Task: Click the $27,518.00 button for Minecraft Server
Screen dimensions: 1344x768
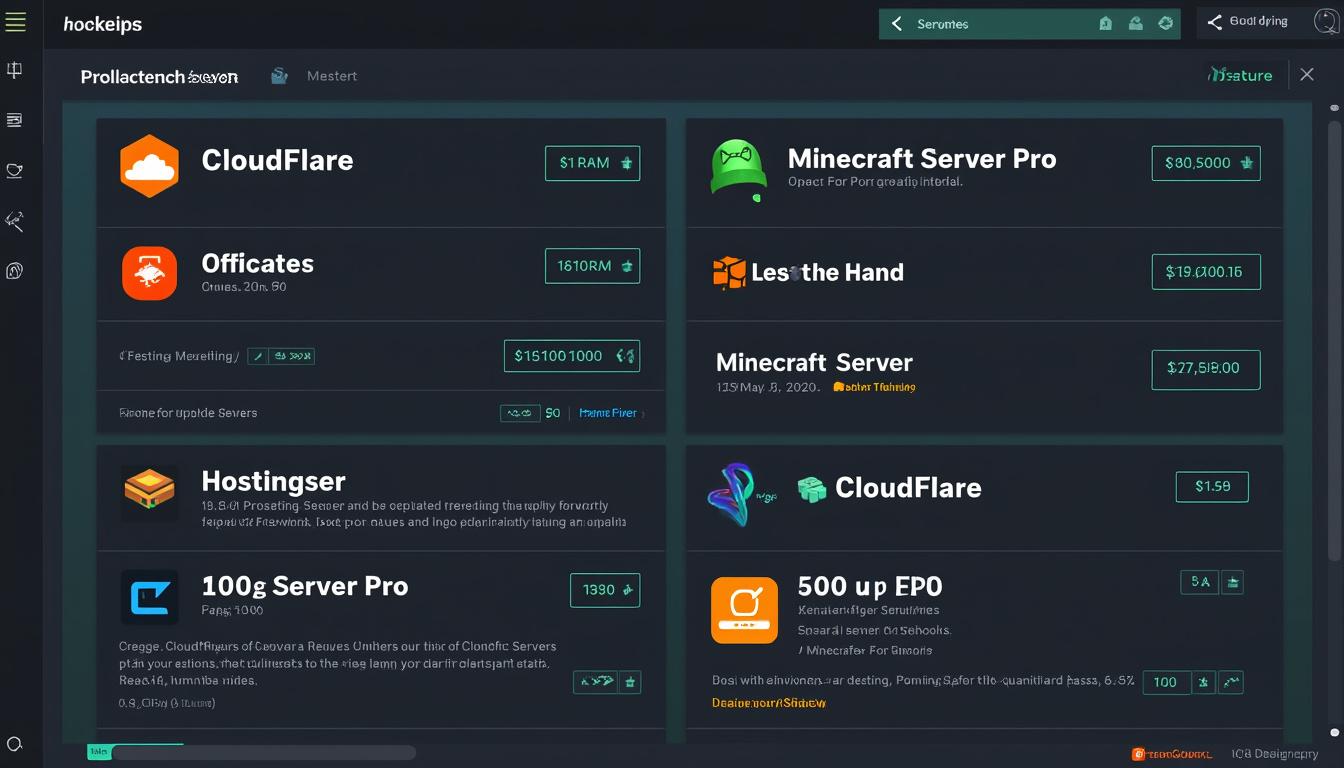Action: point(1206,369)
